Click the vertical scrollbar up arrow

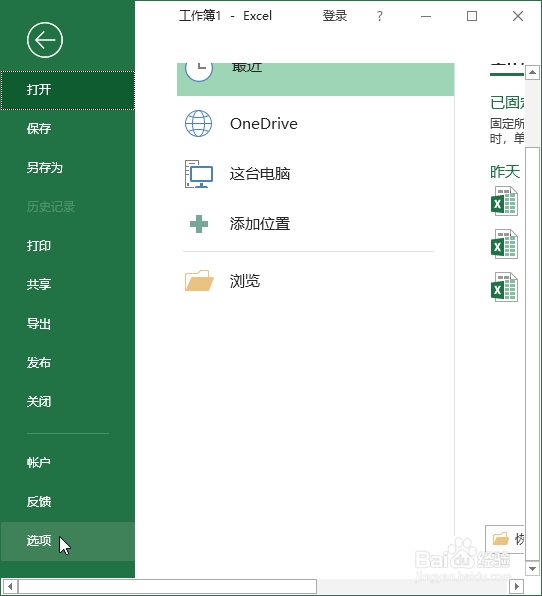[x=532, y=72]
